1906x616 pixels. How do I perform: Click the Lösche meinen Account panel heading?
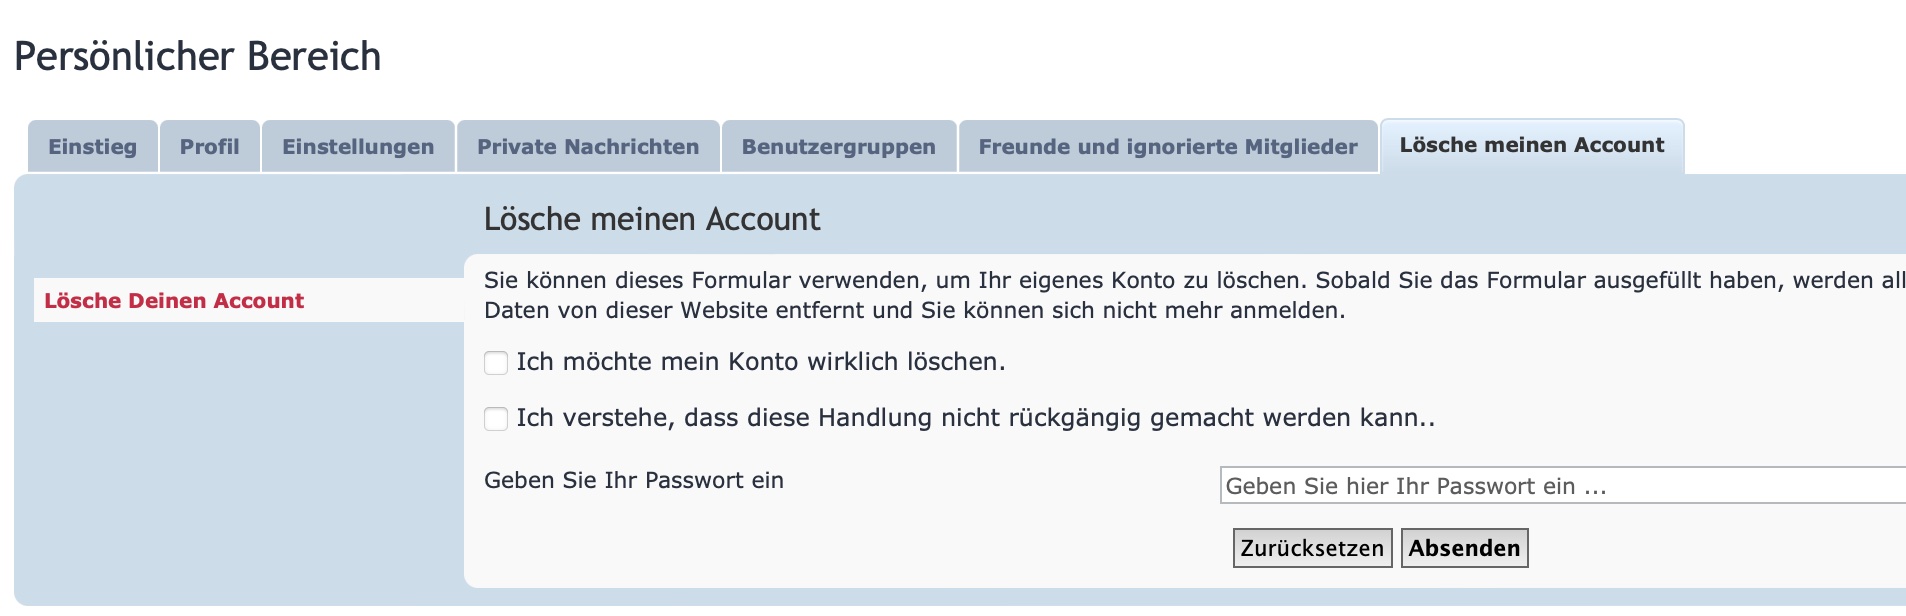(x=651, y=220)
